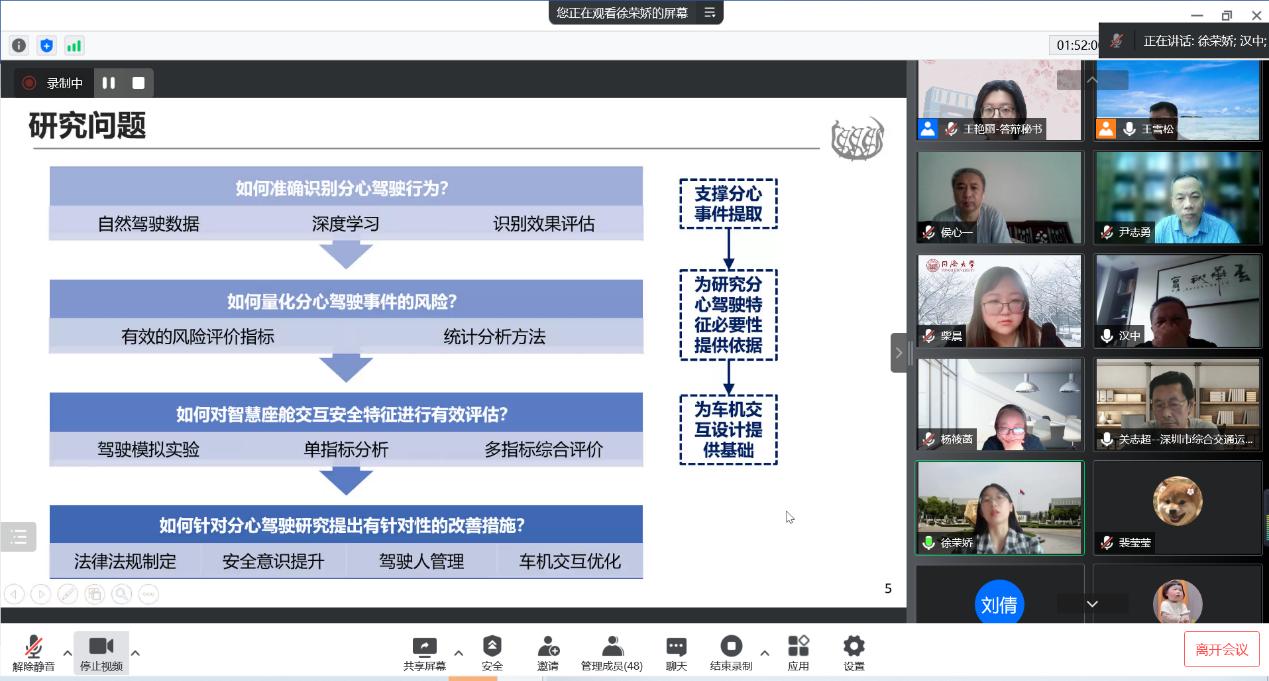The width and height of the screenshot is (1269, 681).
Task: Select 徐荣娇's video thumbnail
Action: click(999, 507)
